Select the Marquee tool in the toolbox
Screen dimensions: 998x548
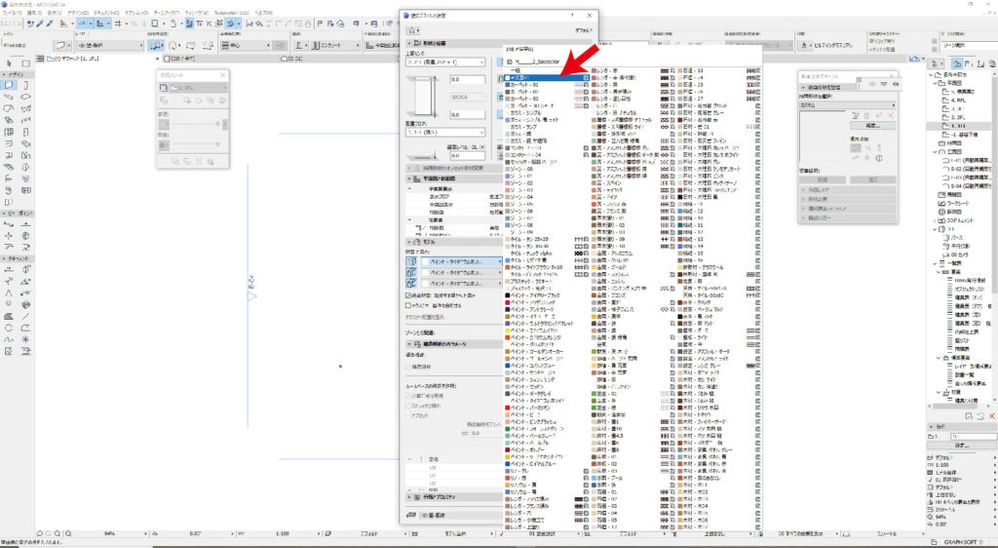click(x=26, y=63)
